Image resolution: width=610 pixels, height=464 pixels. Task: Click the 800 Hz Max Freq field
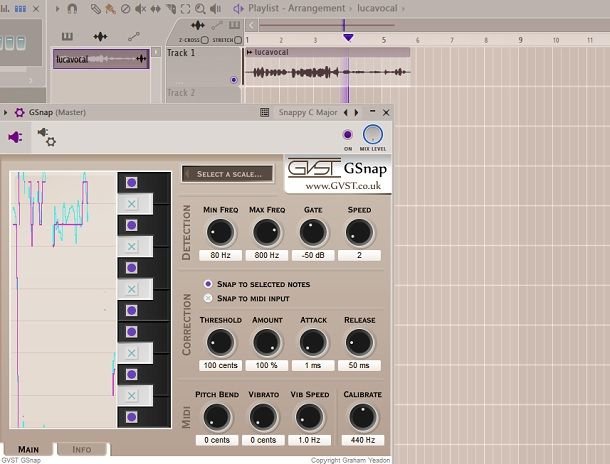point(266,255)
